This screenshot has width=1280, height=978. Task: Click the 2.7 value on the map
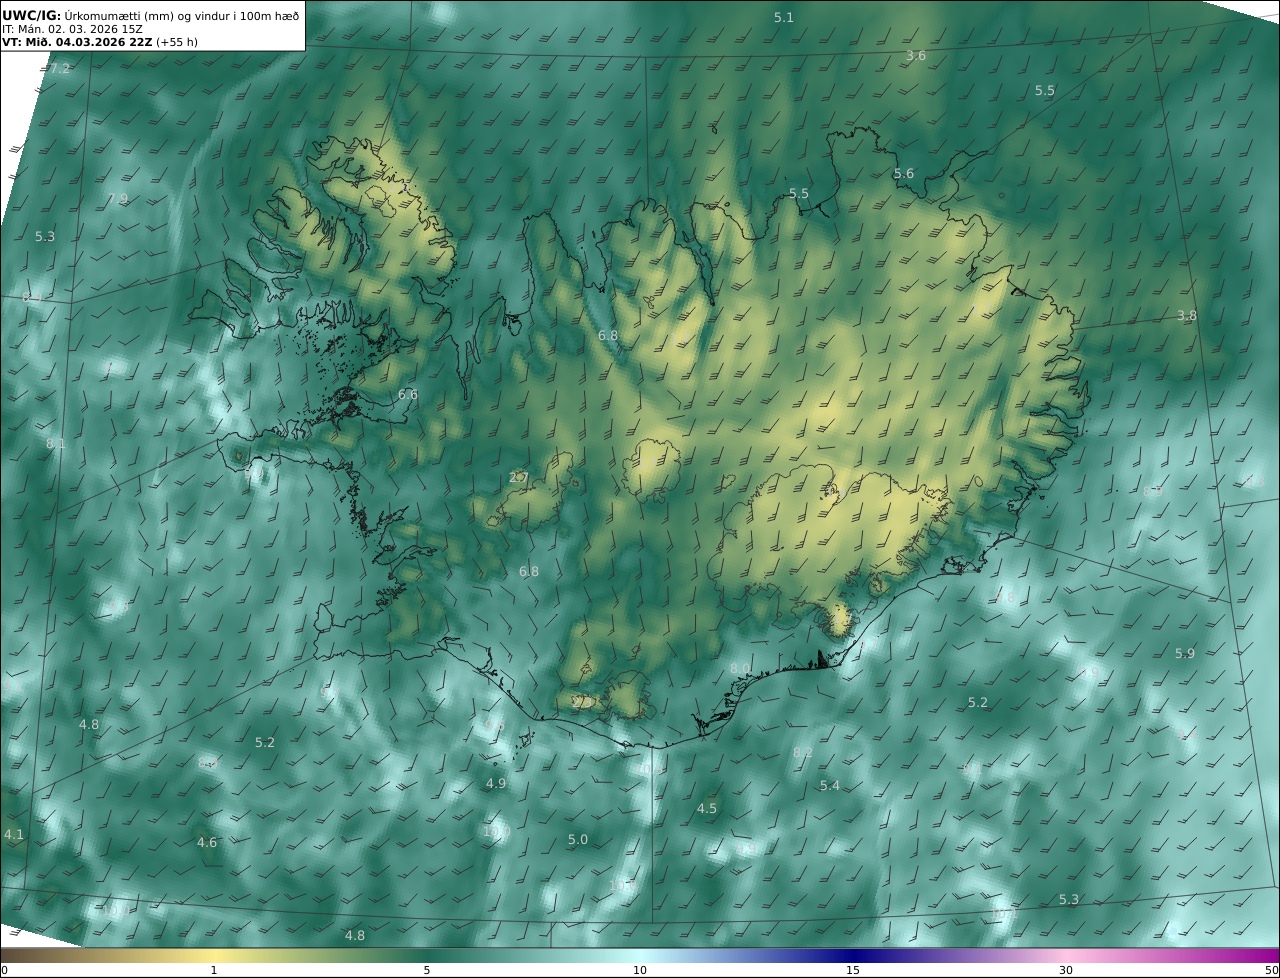[x=518, y=478]
